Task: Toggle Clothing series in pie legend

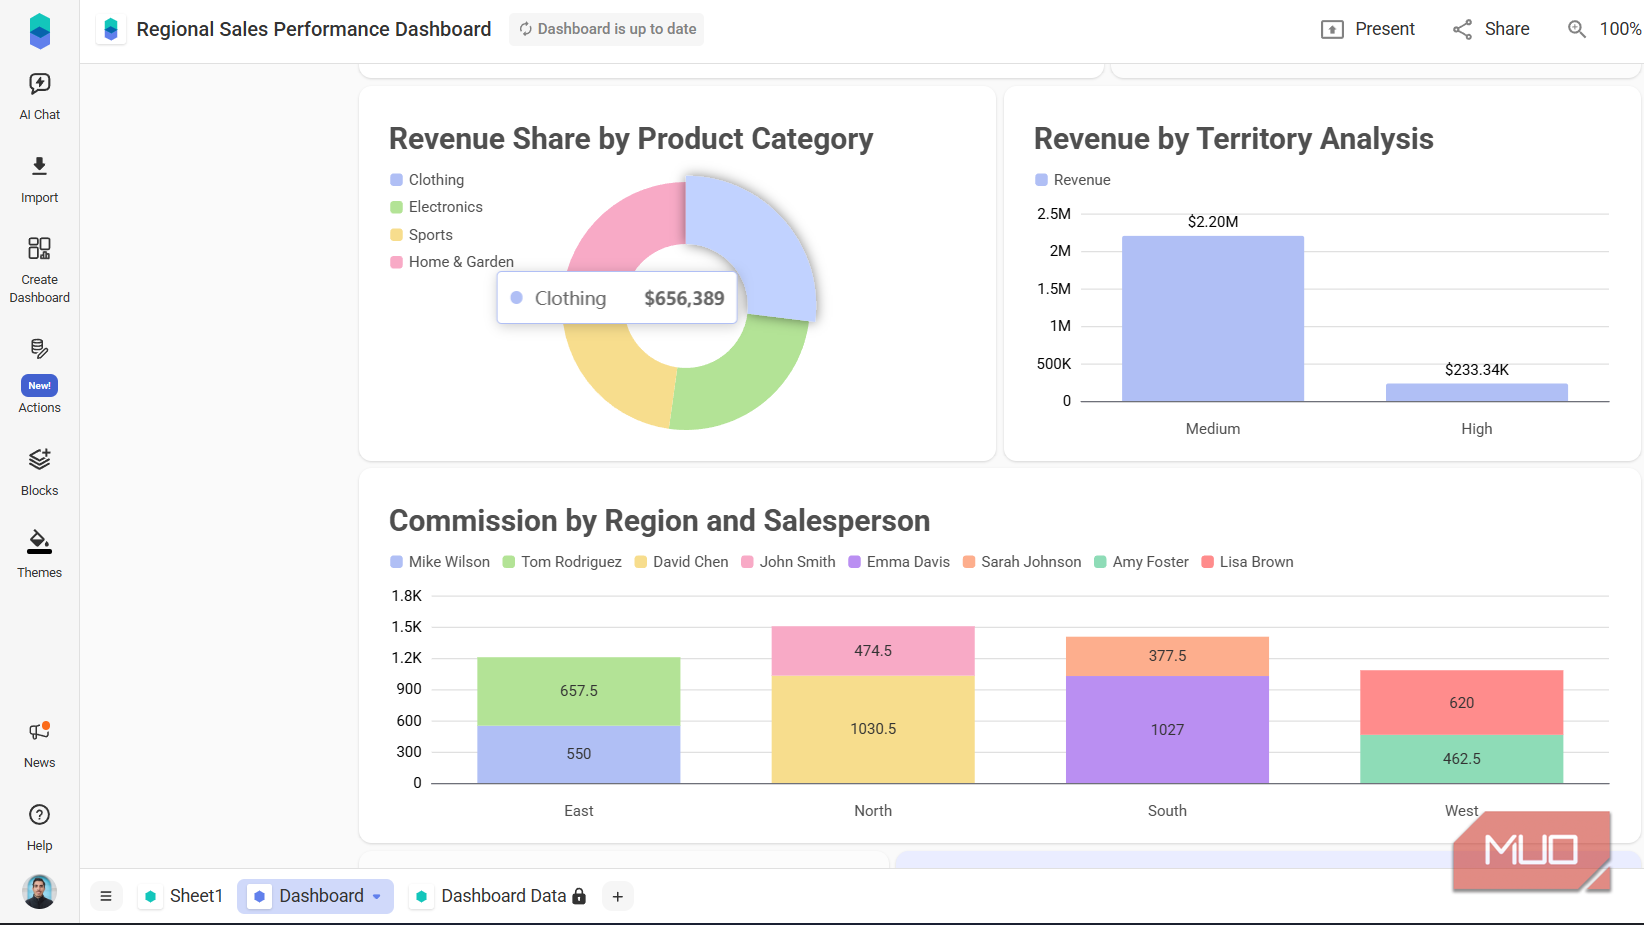Action: [427, 180]
